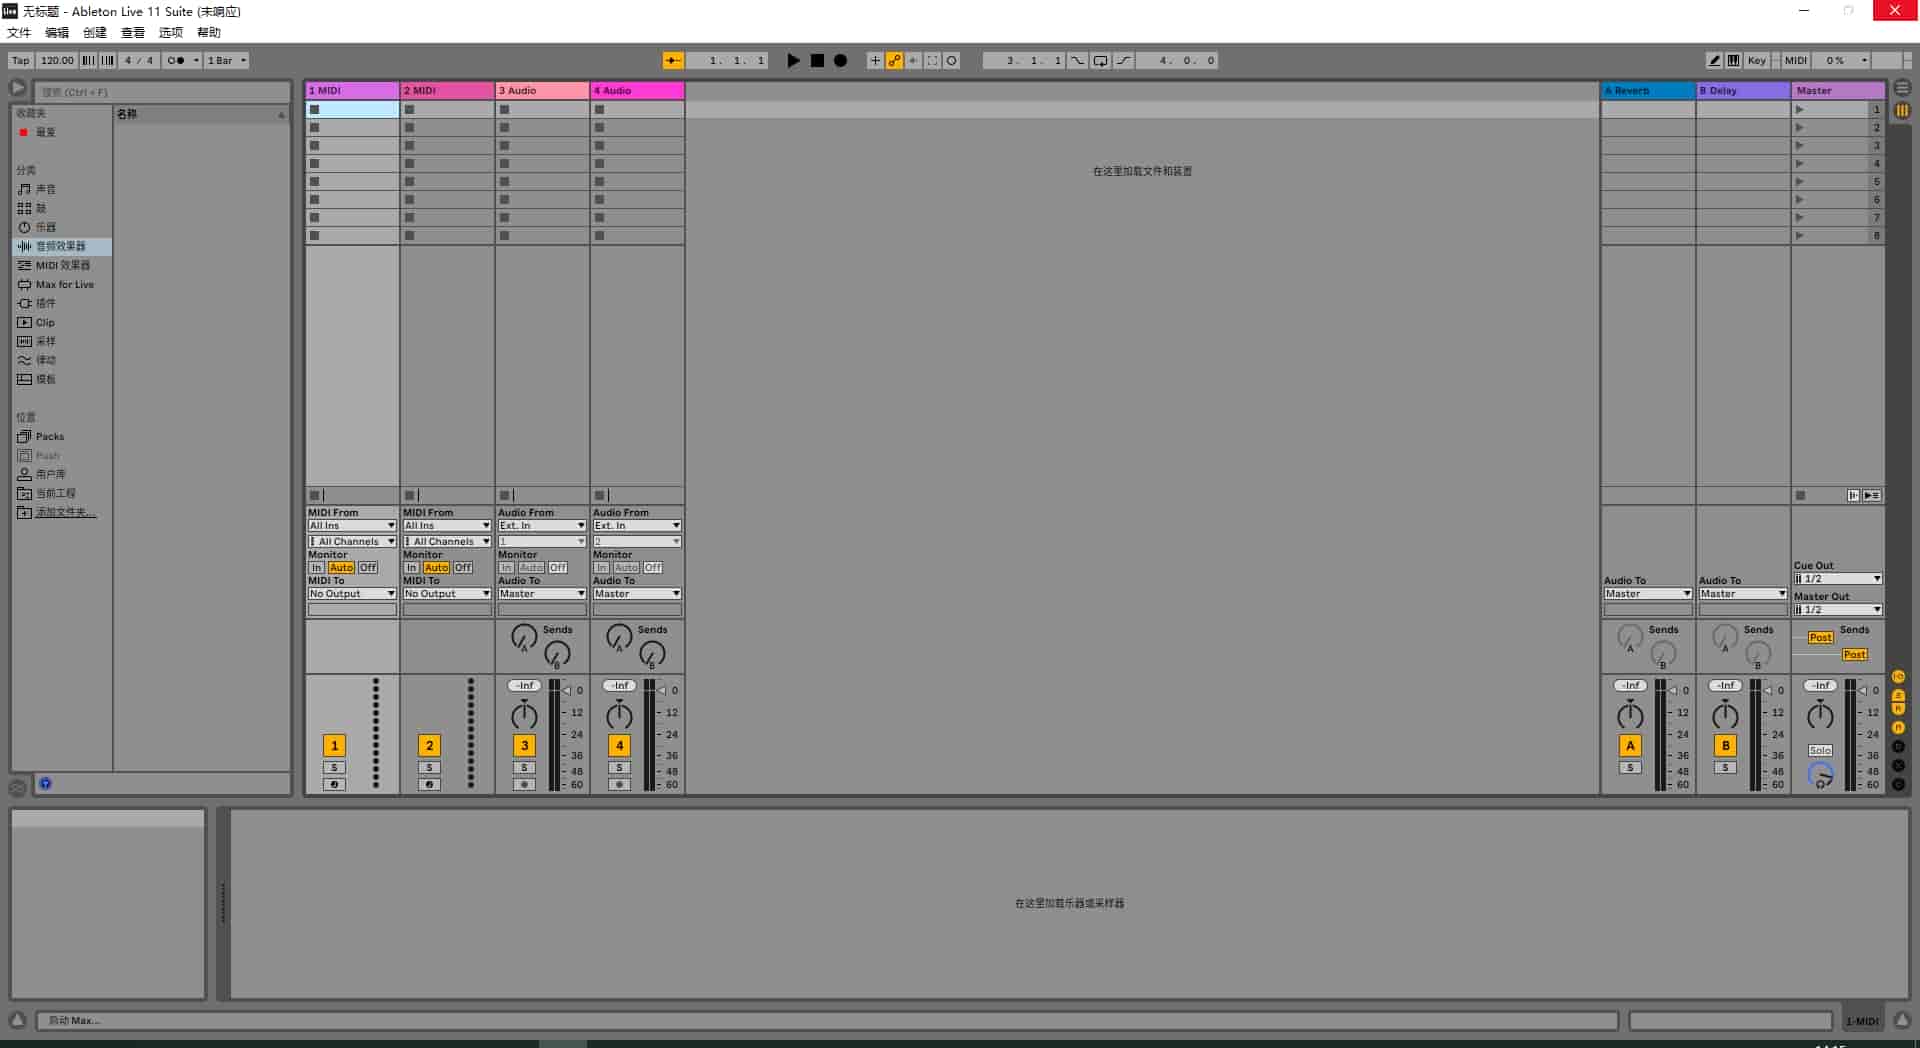The width and height of the screenshot is (1920, 1048).
Task: Solo track 2 MIDI
Action: (429, 768)
